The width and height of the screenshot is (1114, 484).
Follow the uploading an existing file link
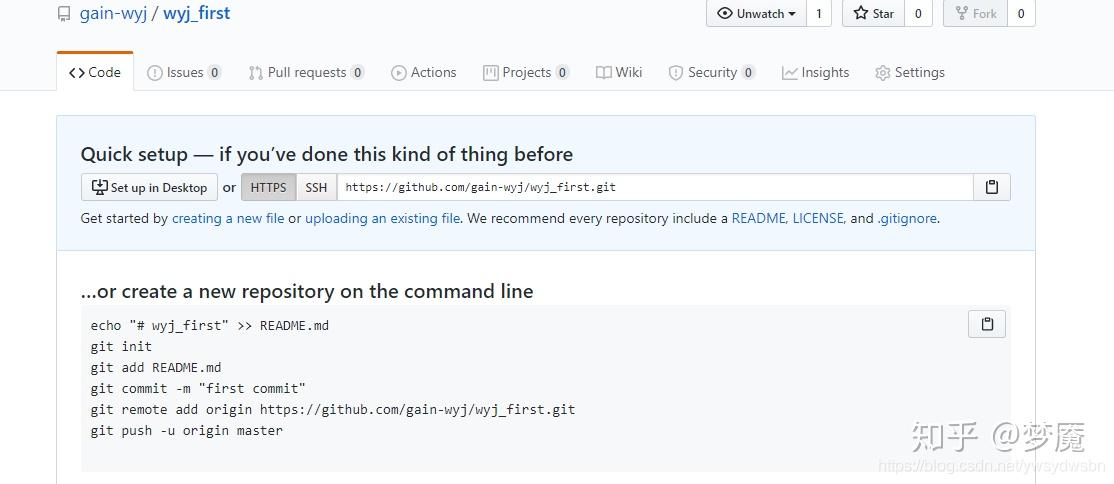point(382,219)
